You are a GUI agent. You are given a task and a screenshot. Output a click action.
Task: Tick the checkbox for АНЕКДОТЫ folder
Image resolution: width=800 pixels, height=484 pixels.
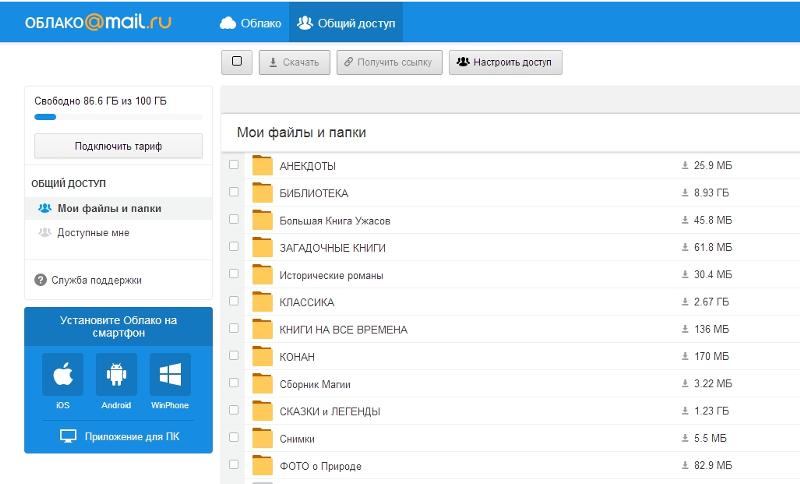tap(234, 165)
